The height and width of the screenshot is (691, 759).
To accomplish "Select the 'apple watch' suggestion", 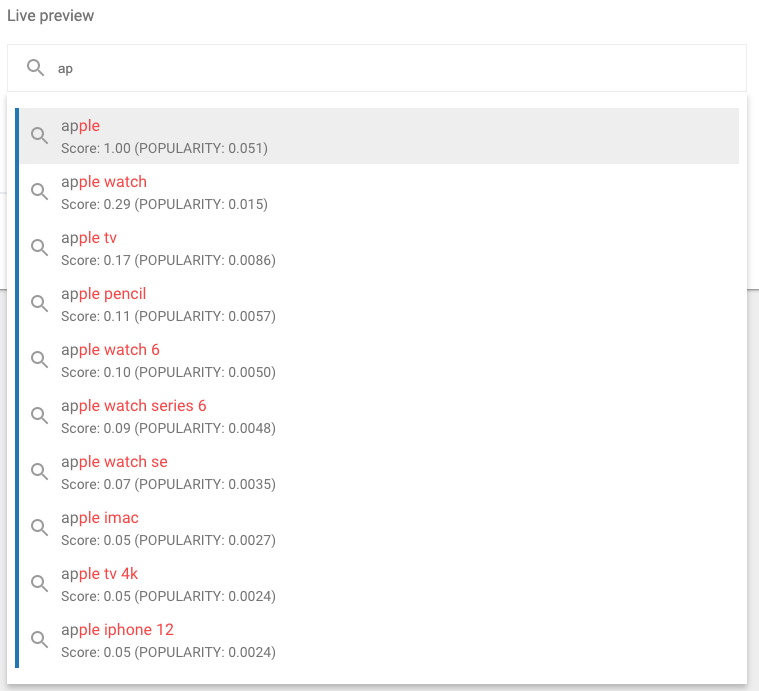I will click(379, 192).
